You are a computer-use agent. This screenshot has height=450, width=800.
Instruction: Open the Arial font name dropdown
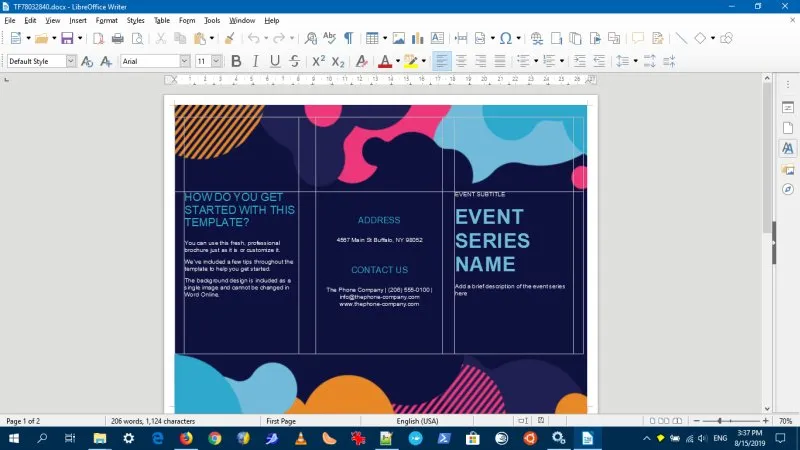pyautogui.click(x=185, y=61)
